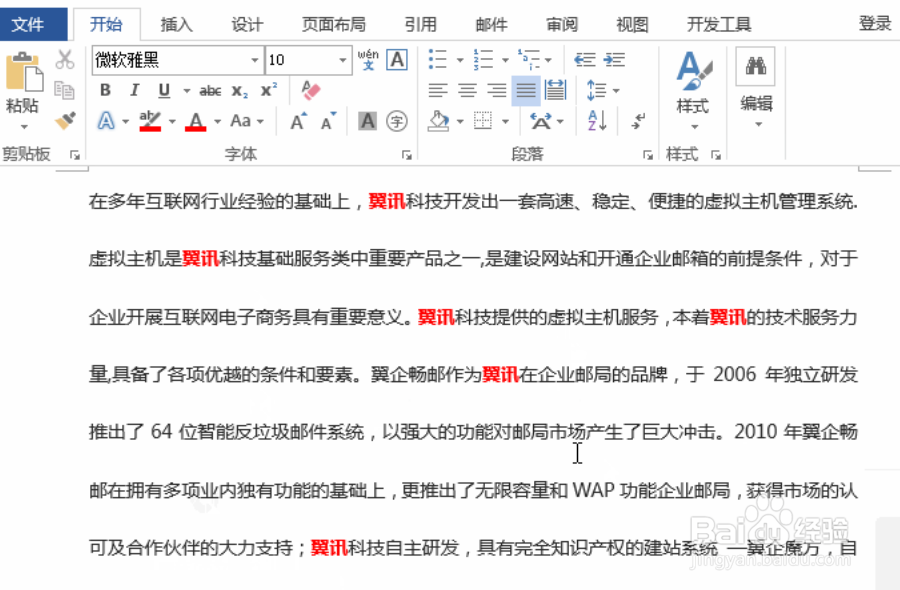Toggle italic formatting
The image size is (900, 590).
click(134, 90)
